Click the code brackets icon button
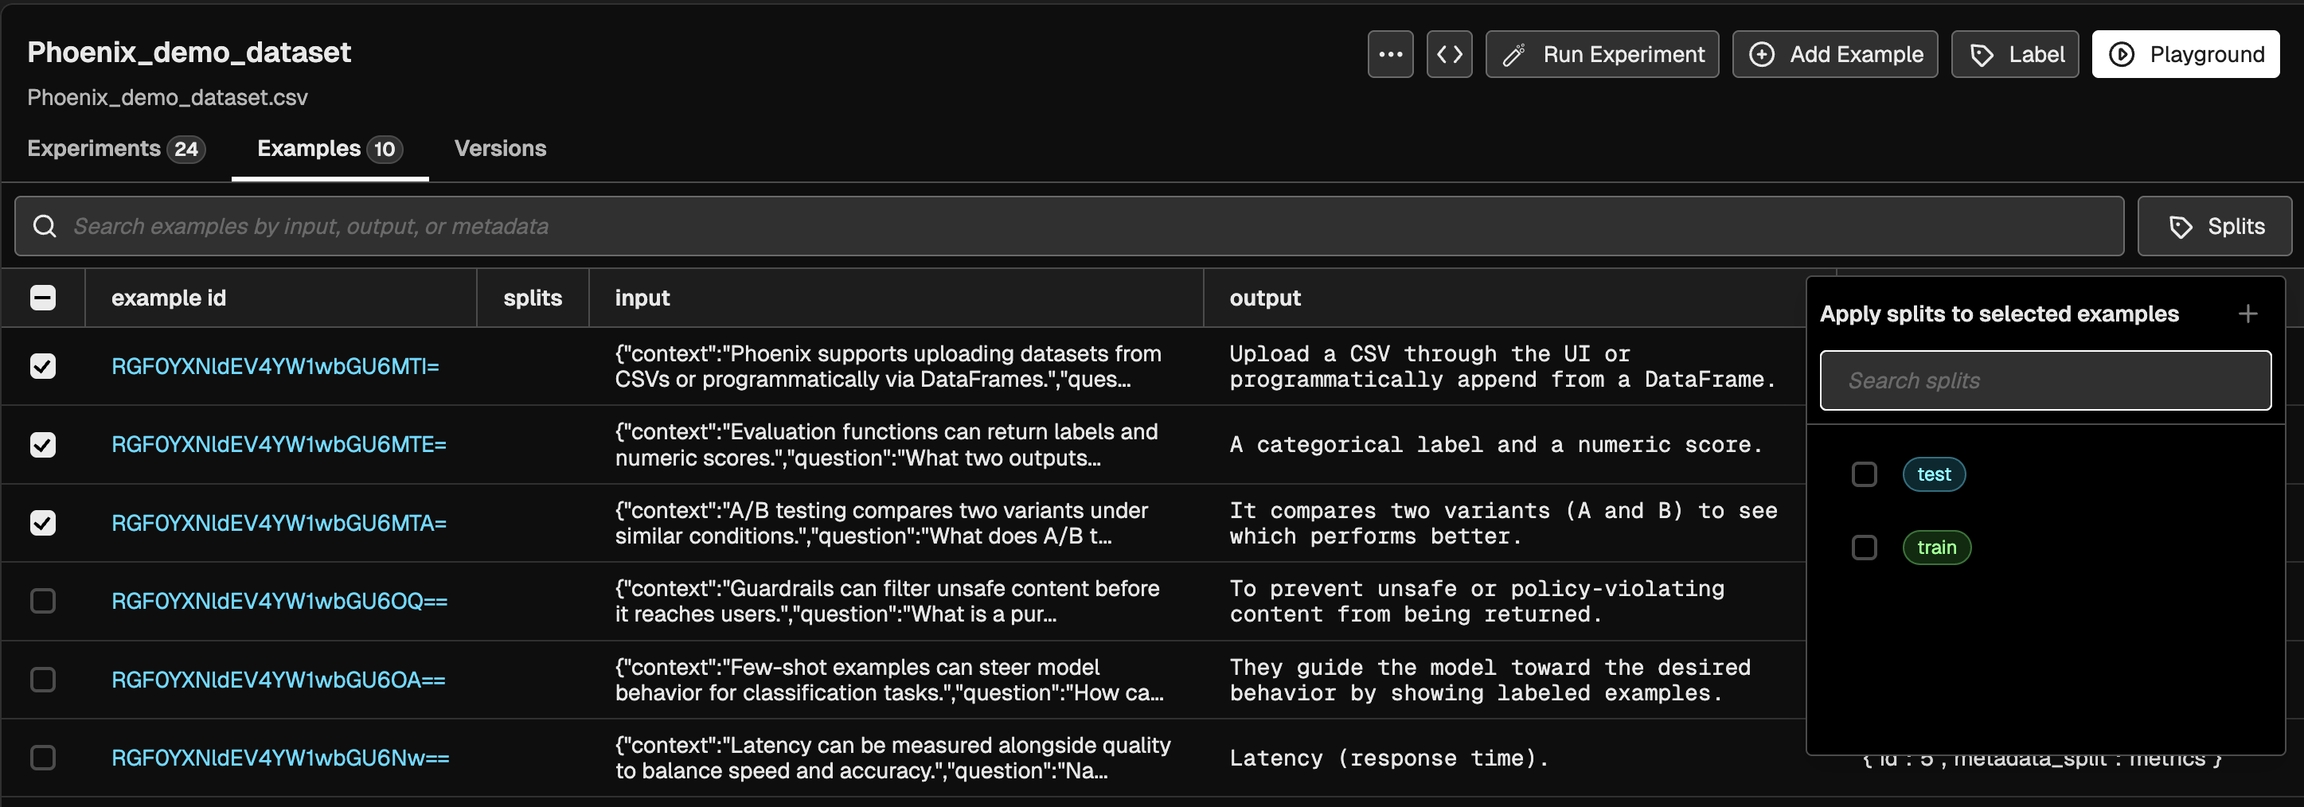Screen dimensions: 2304x807 (1449, 54)
